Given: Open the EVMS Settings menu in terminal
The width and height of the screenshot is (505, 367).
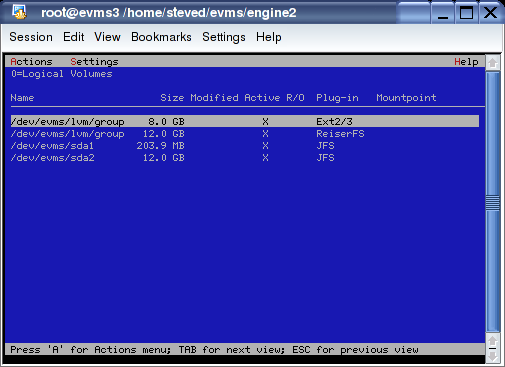Looking at the screenshot, I should [94, 62].
